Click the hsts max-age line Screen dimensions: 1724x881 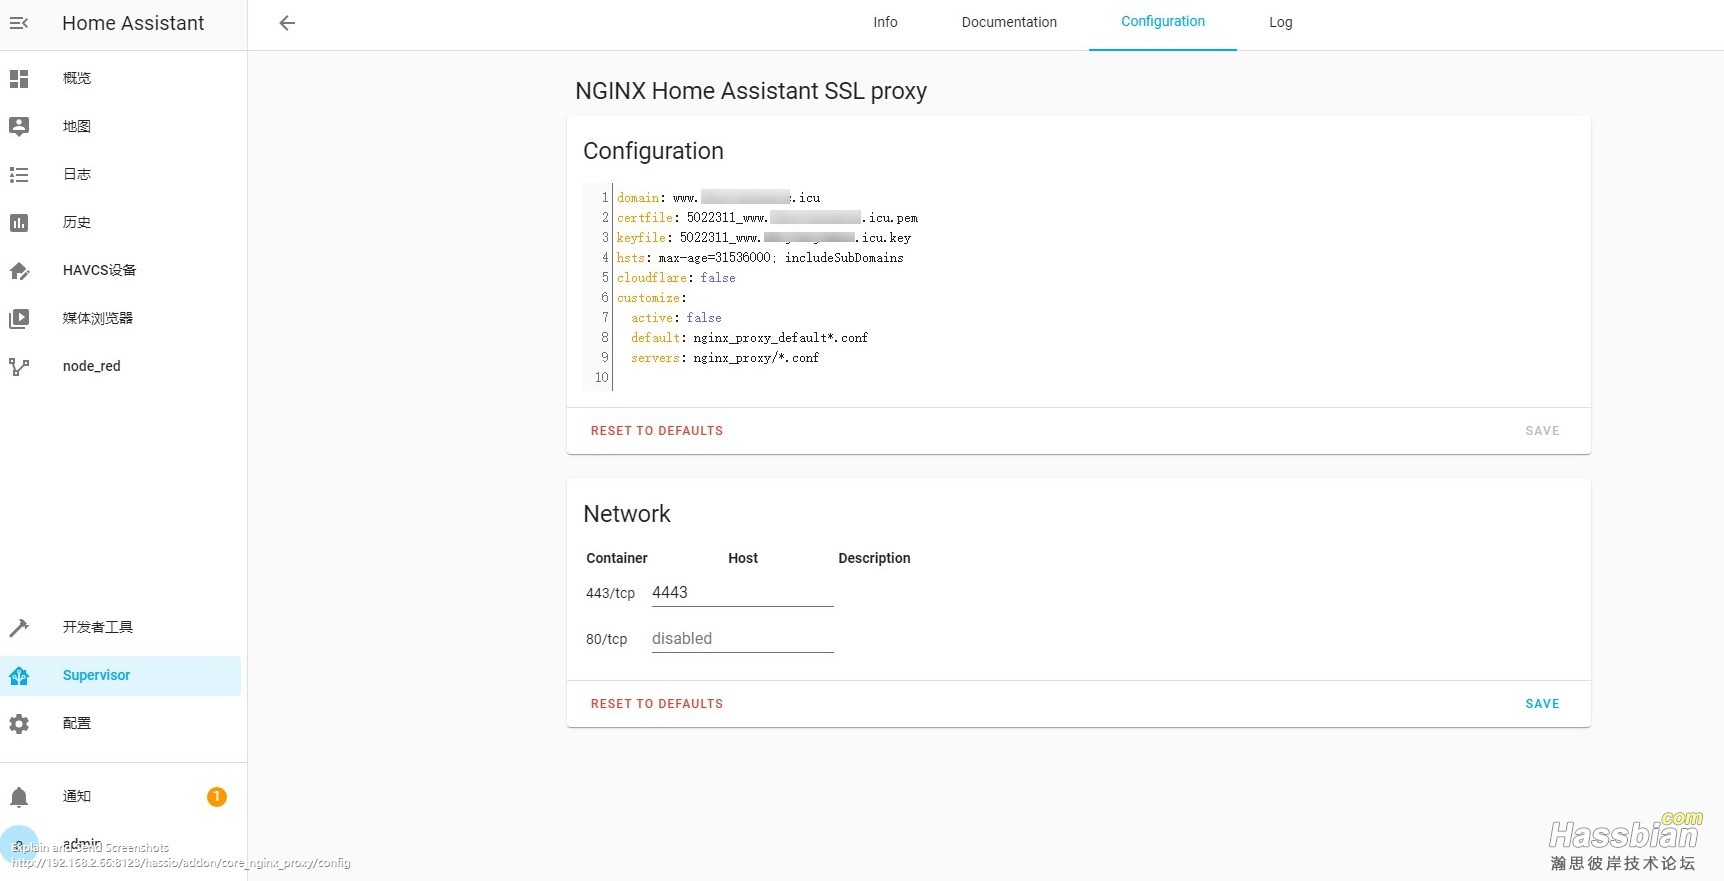(x=760, y=258)
